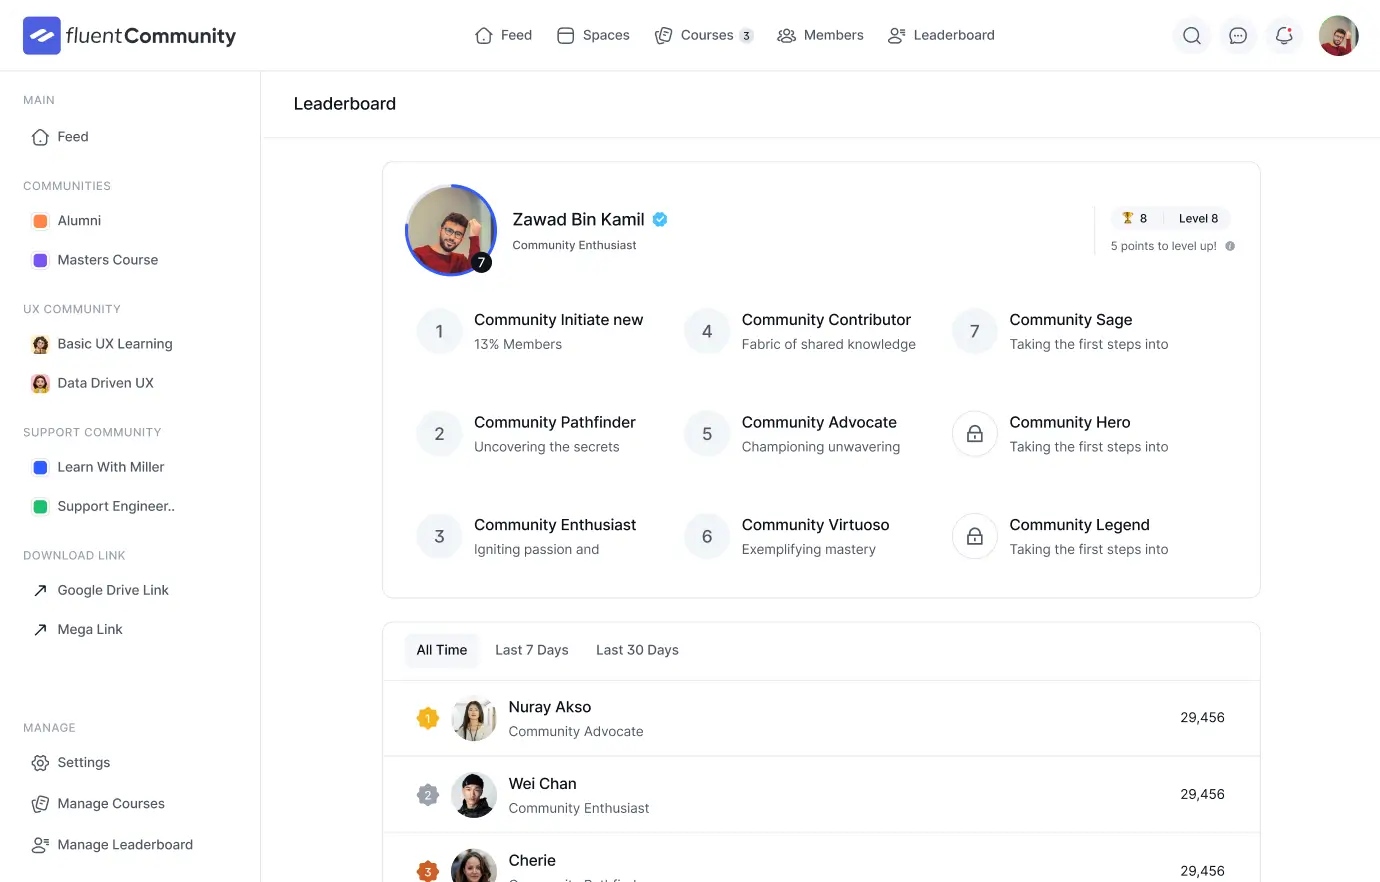This screenshot has width=1380, height=882.
Task: Switch to Last 30 Days tab
Action: click(637, 650)
